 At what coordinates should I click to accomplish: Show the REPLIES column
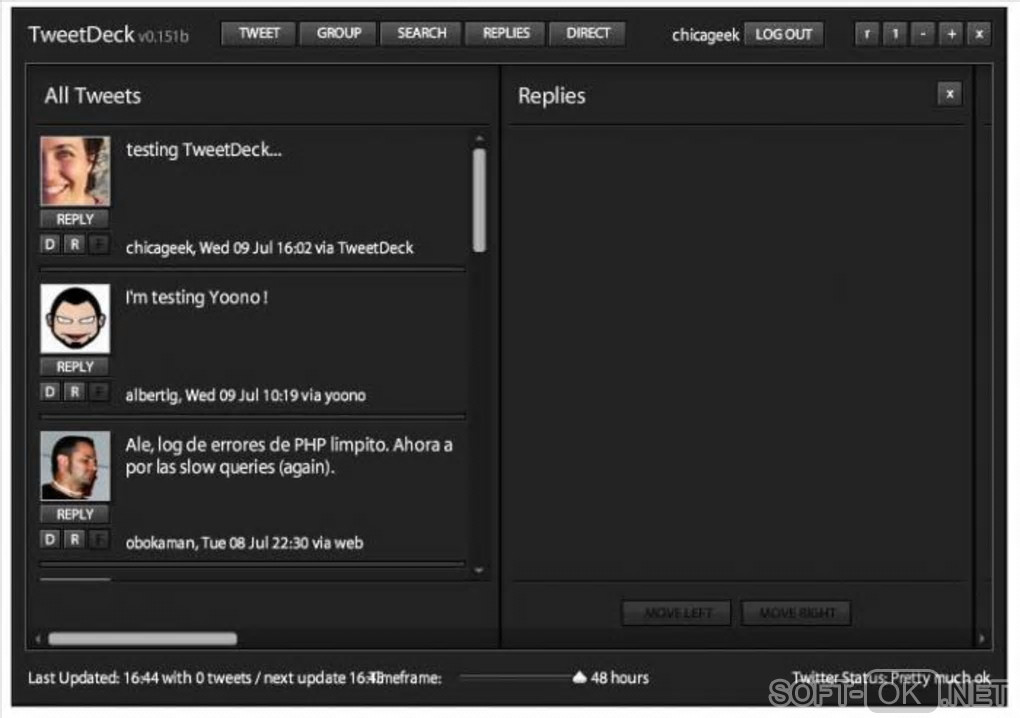point(505,33)
